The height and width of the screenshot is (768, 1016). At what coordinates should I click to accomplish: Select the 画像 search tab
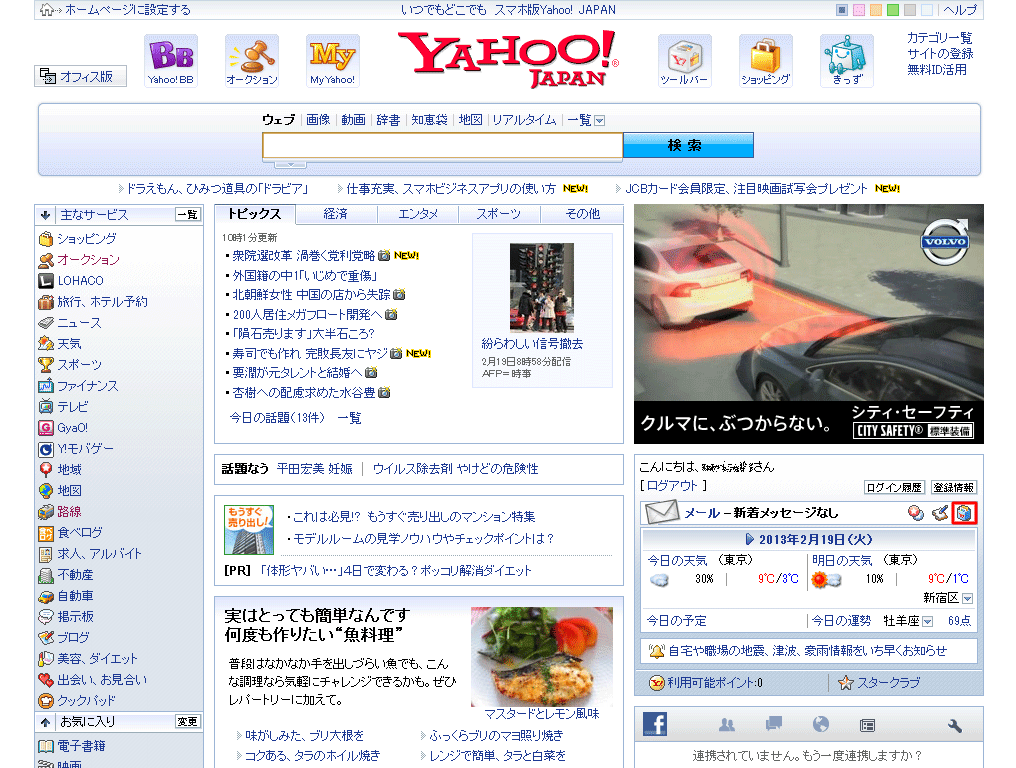coord(318,120)
